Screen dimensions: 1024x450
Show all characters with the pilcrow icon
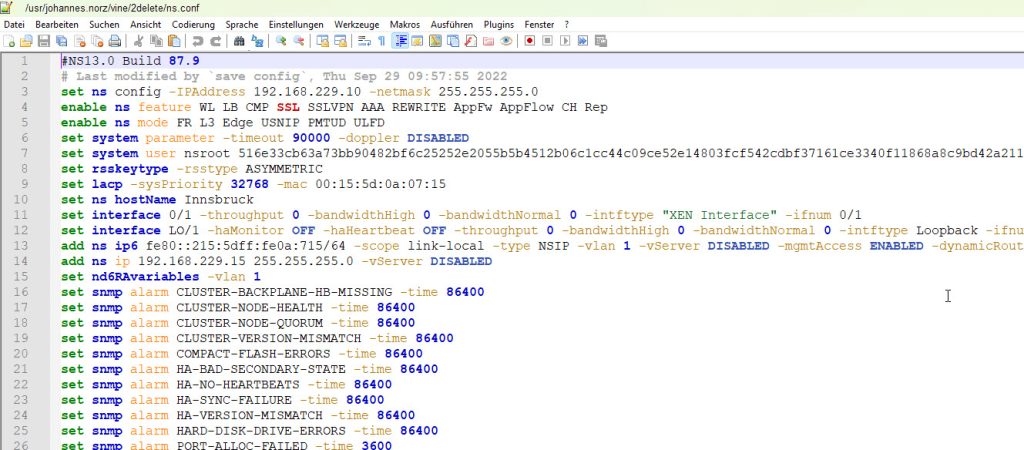381,41
